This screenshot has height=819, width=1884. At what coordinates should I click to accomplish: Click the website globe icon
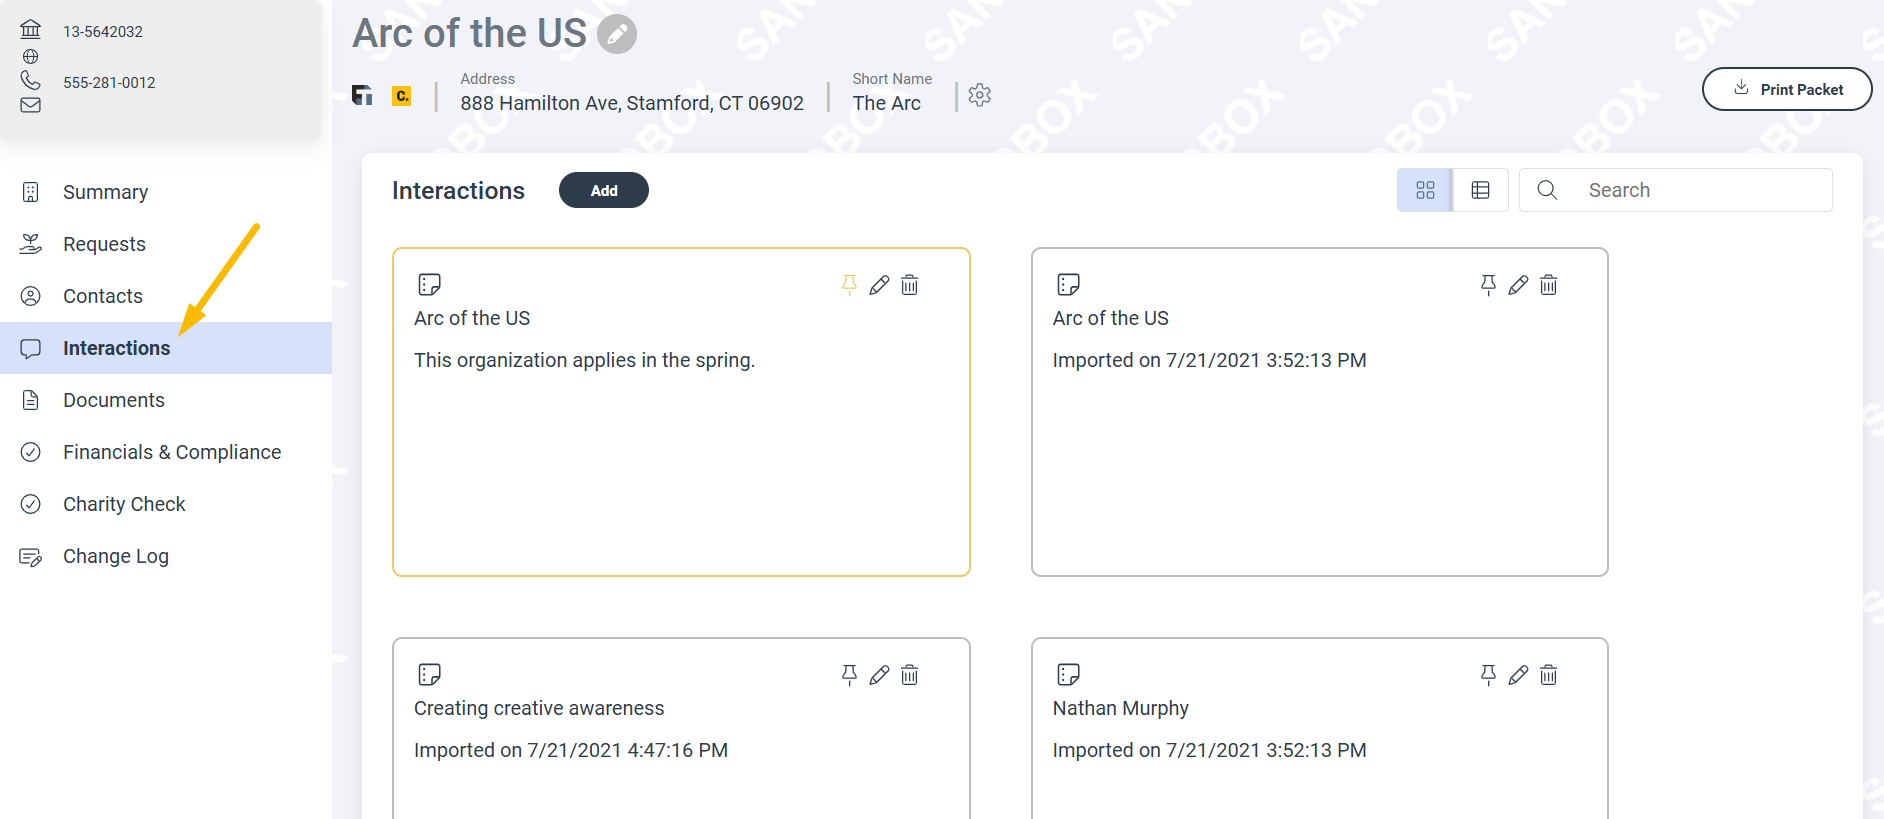tap(31, 57)
